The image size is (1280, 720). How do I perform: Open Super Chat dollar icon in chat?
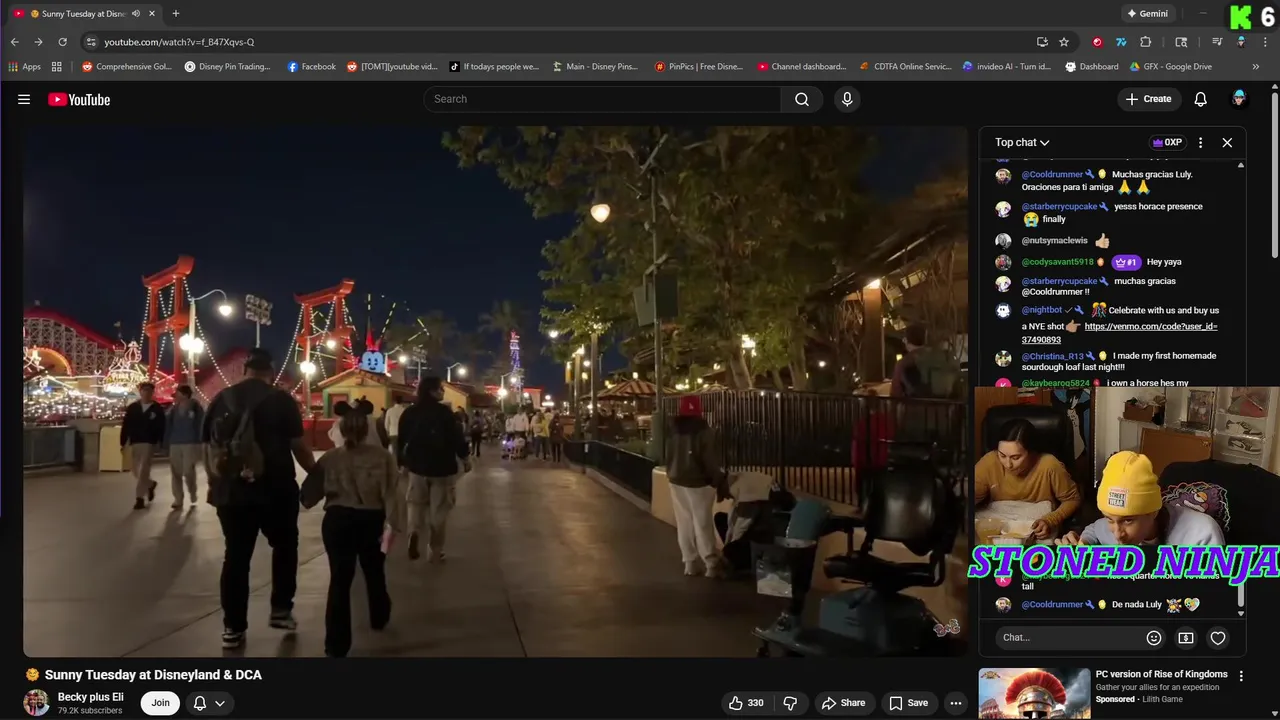point(1186,637)
